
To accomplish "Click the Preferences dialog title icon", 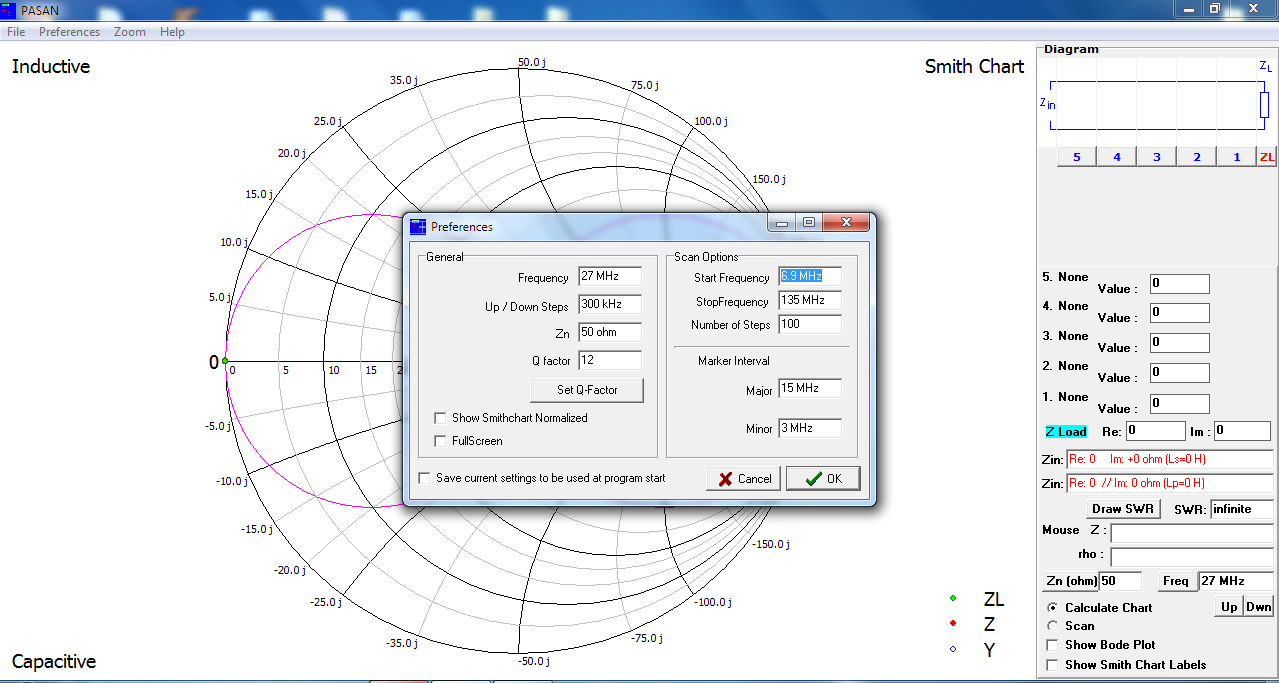I will point(418,227).
